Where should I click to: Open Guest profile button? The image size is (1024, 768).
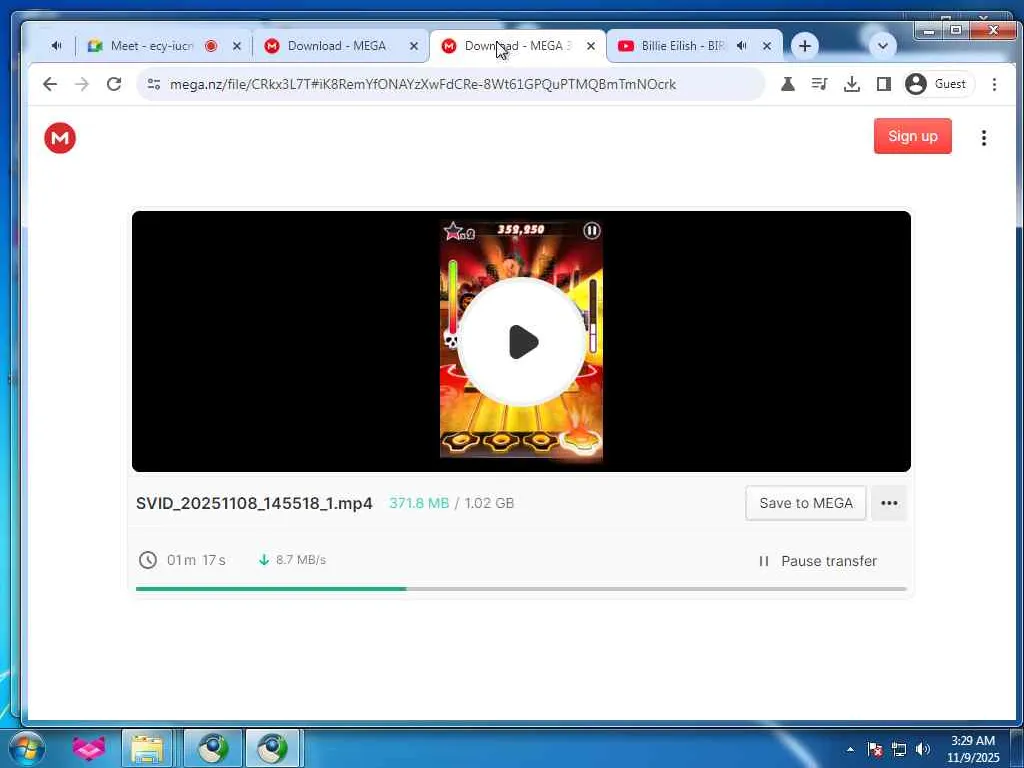(x=938, y=84)
